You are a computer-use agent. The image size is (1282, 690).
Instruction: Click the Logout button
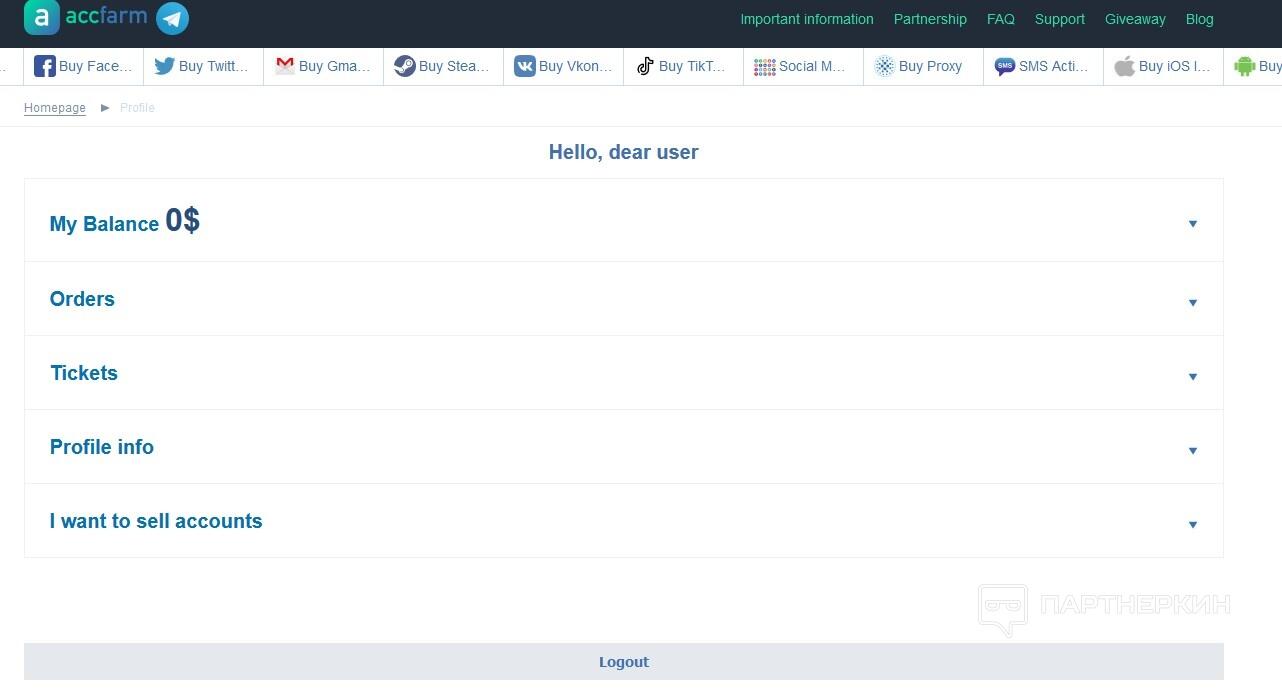(x=624, y=662)
